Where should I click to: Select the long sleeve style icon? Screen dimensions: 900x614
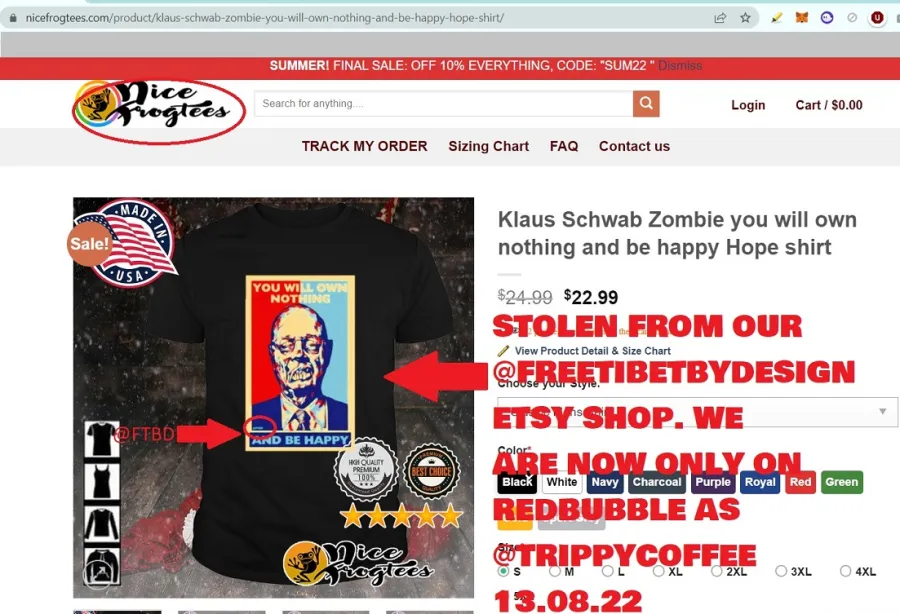(102, 523)
